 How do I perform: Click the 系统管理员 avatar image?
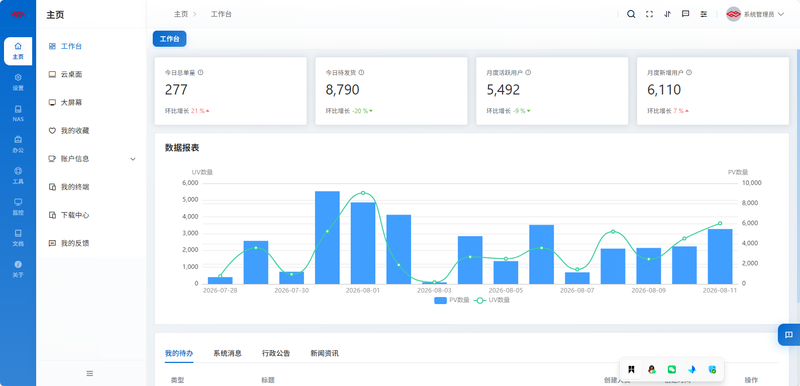point(733,14)
